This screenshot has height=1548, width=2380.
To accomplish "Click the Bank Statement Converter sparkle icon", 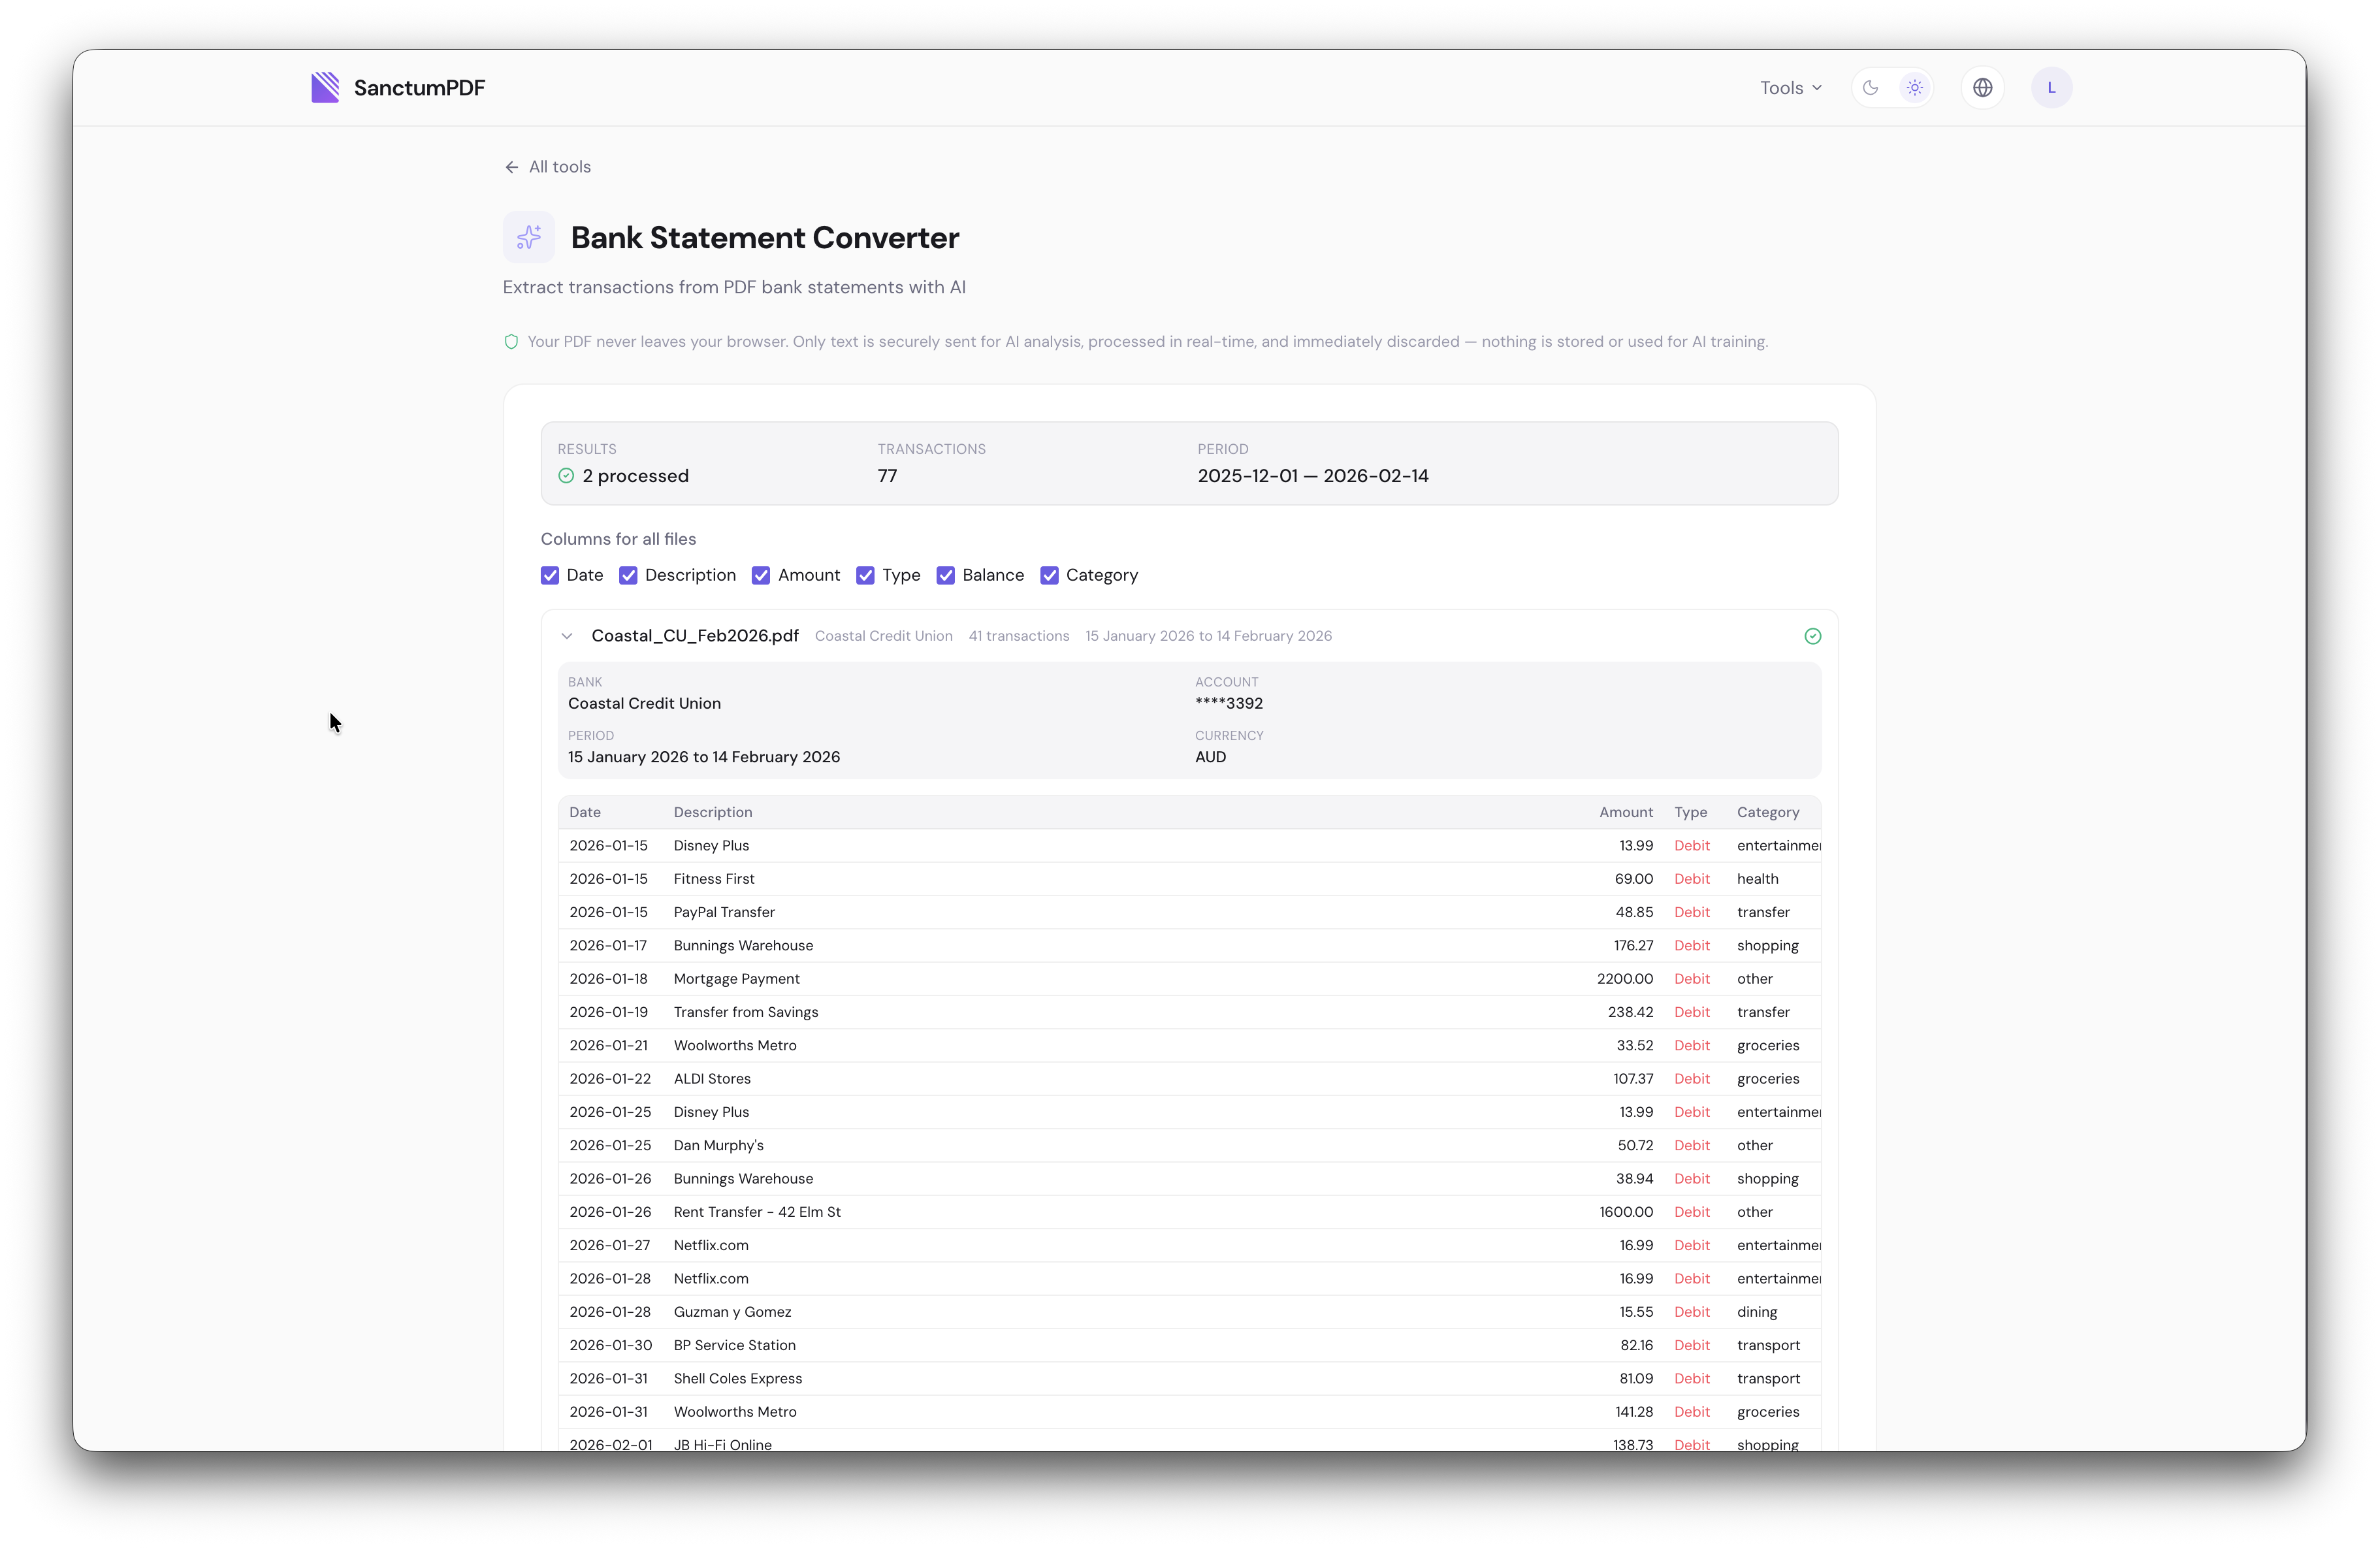I will pos(529,237).
